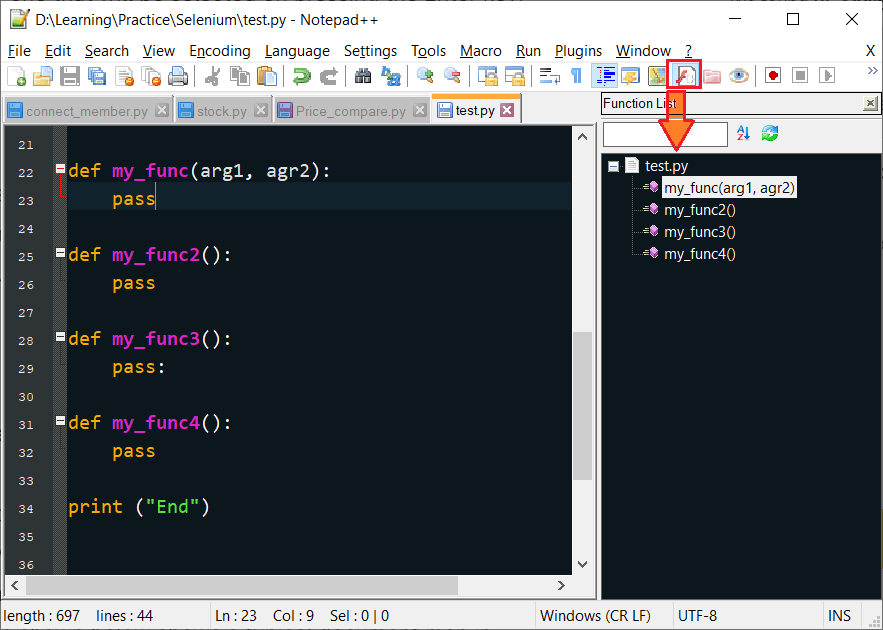Click the horizontal scrollbar right arrow

tap(561, 586)
